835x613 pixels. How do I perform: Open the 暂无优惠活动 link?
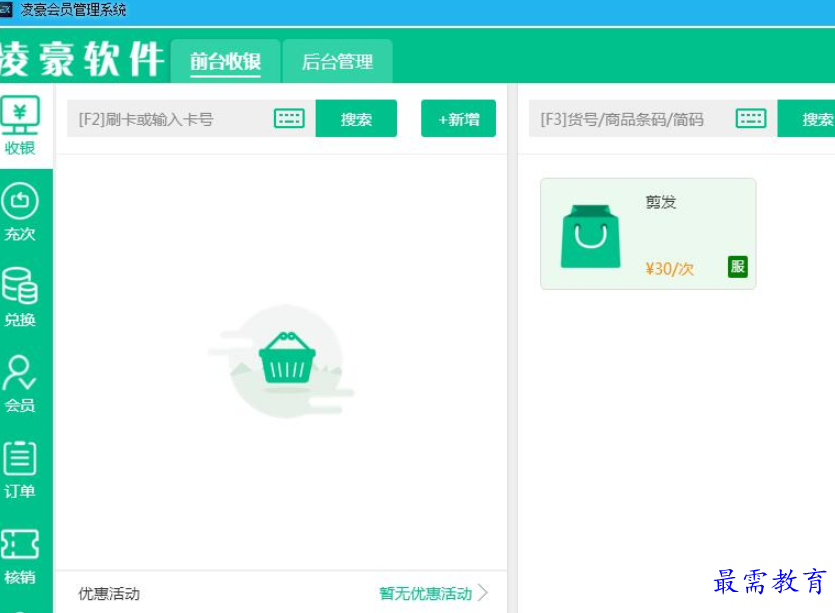pos(425,593)
